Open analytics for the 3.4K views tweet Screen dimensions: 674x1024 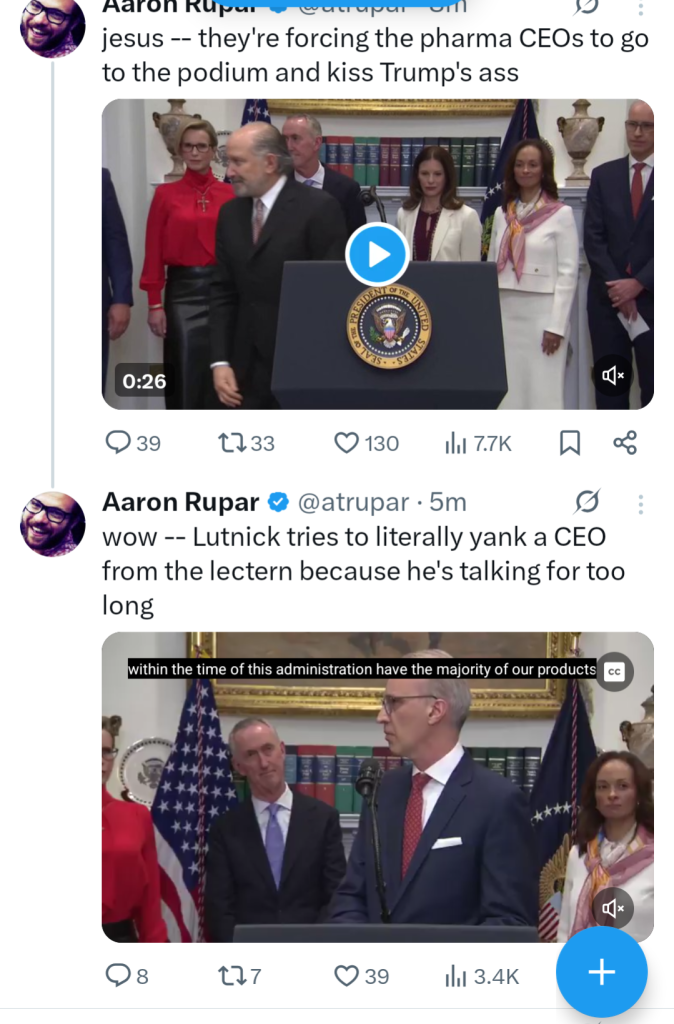click(x=456, y=975)
